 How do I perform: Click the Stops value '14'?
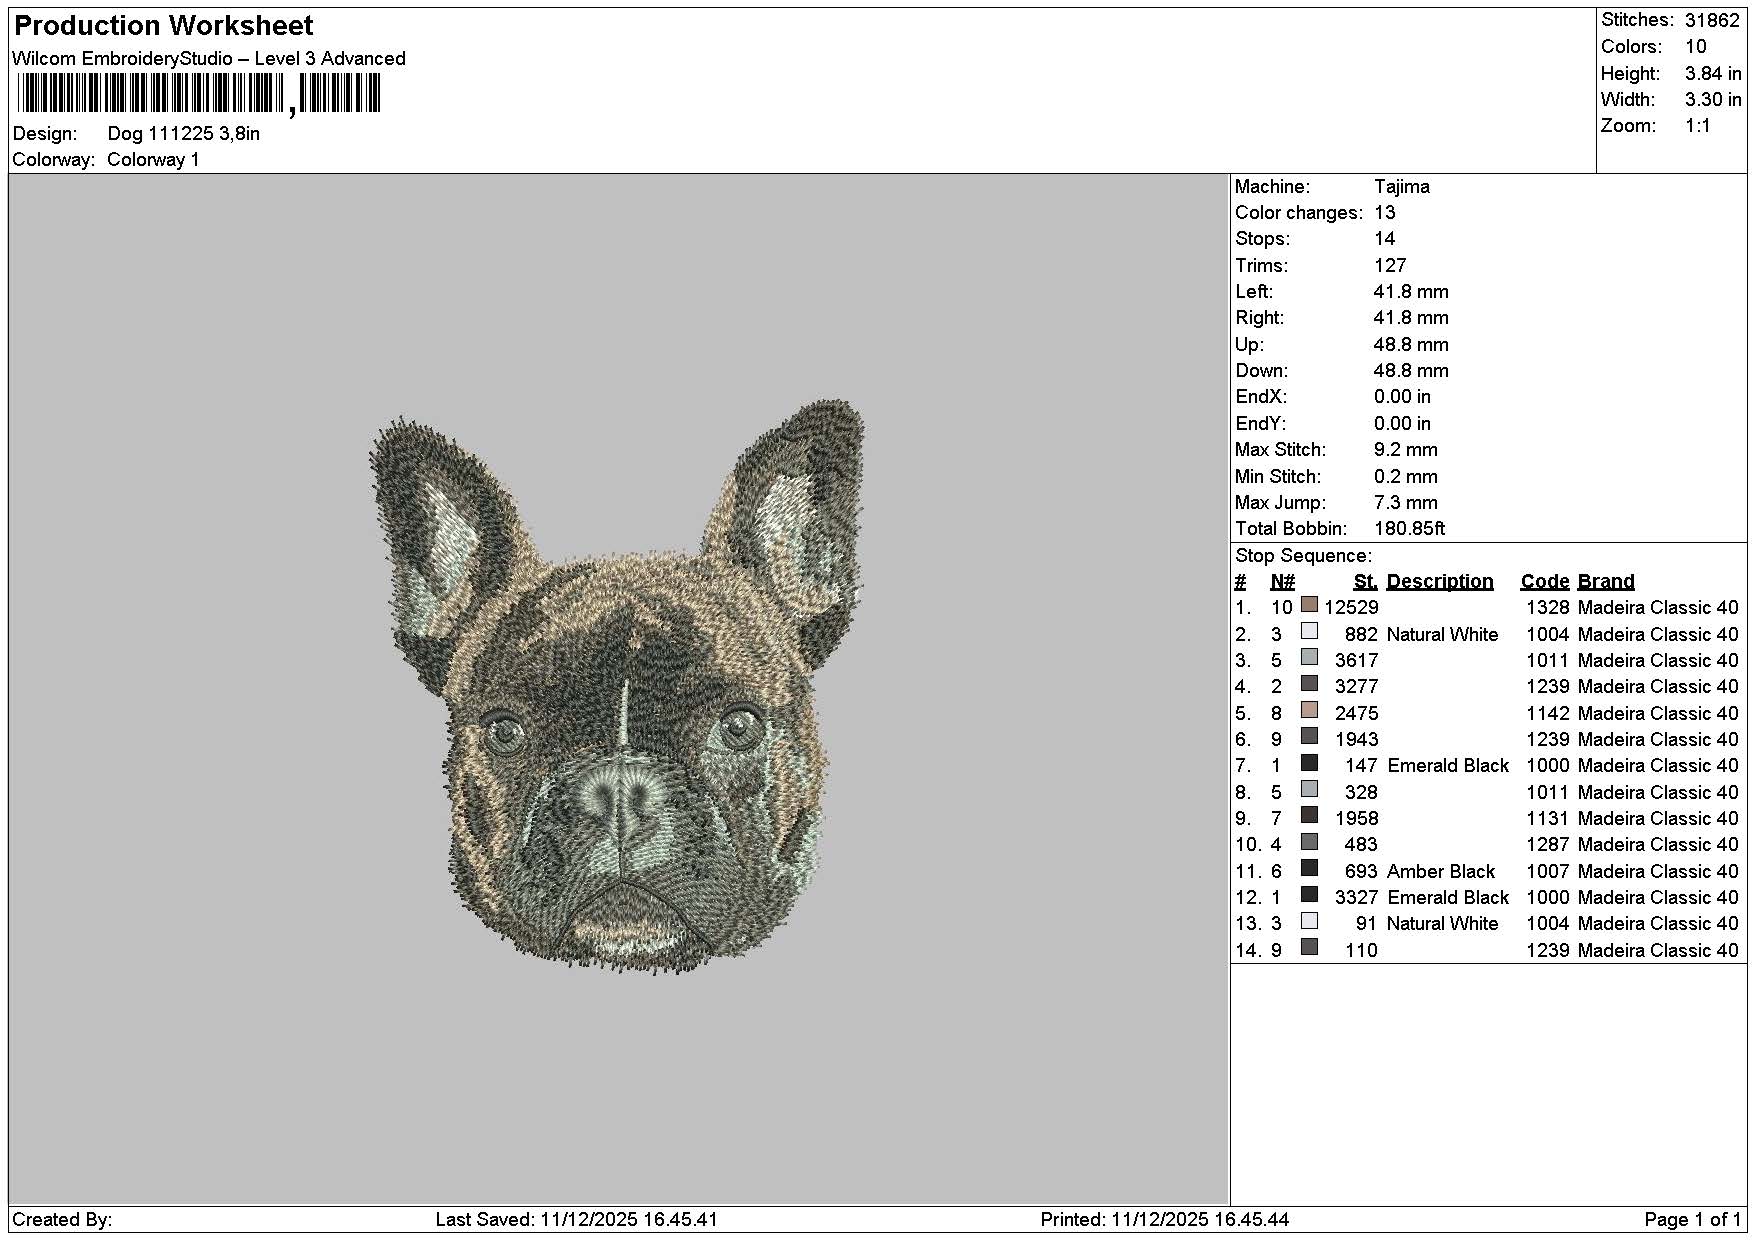click(1385, 239)
